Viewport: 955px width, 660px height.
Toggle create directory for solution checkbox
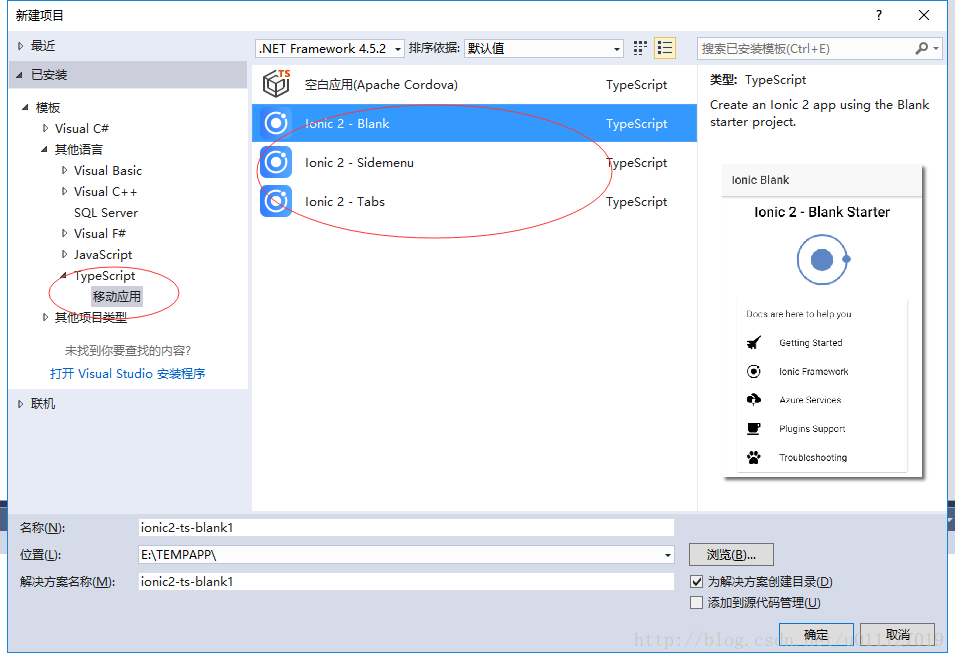(696, 581)
